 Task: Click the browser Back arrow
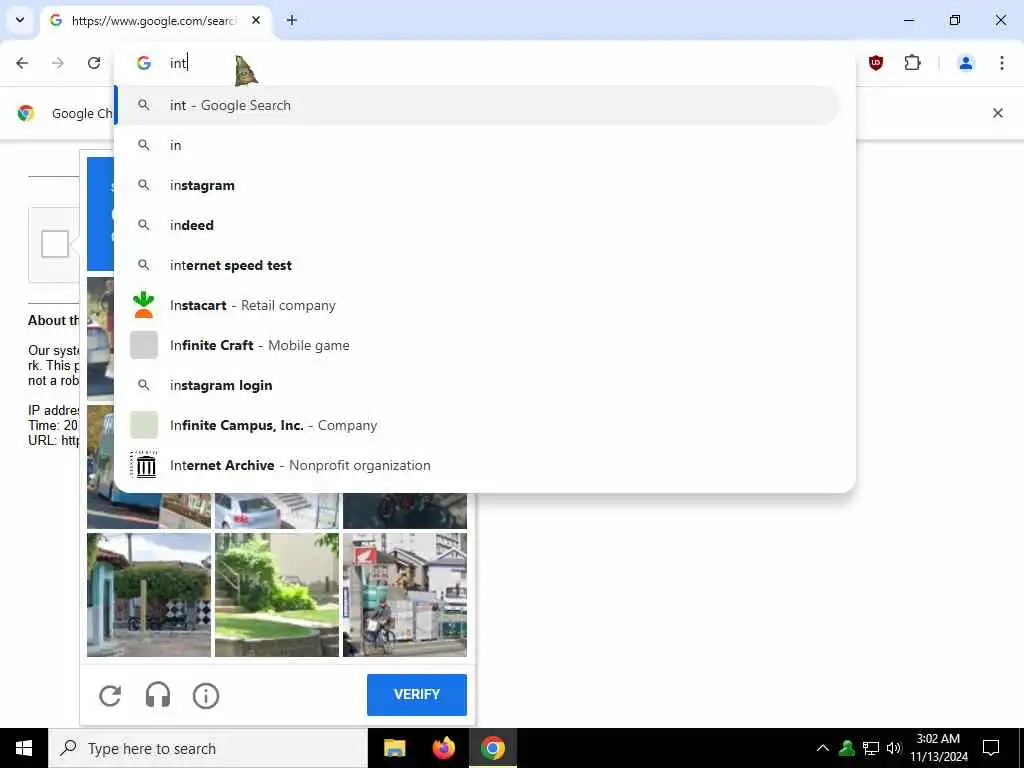(22, 63)
